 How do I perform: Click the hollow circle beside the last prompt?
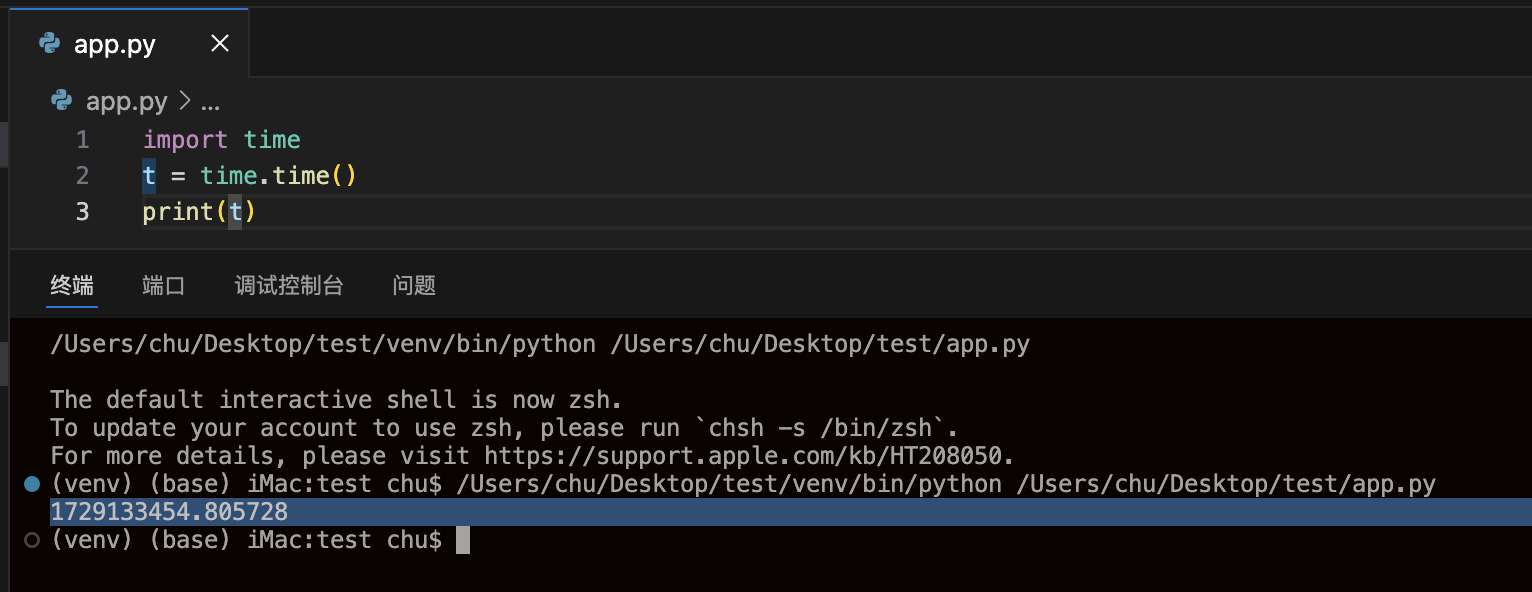tap(32, 540)
